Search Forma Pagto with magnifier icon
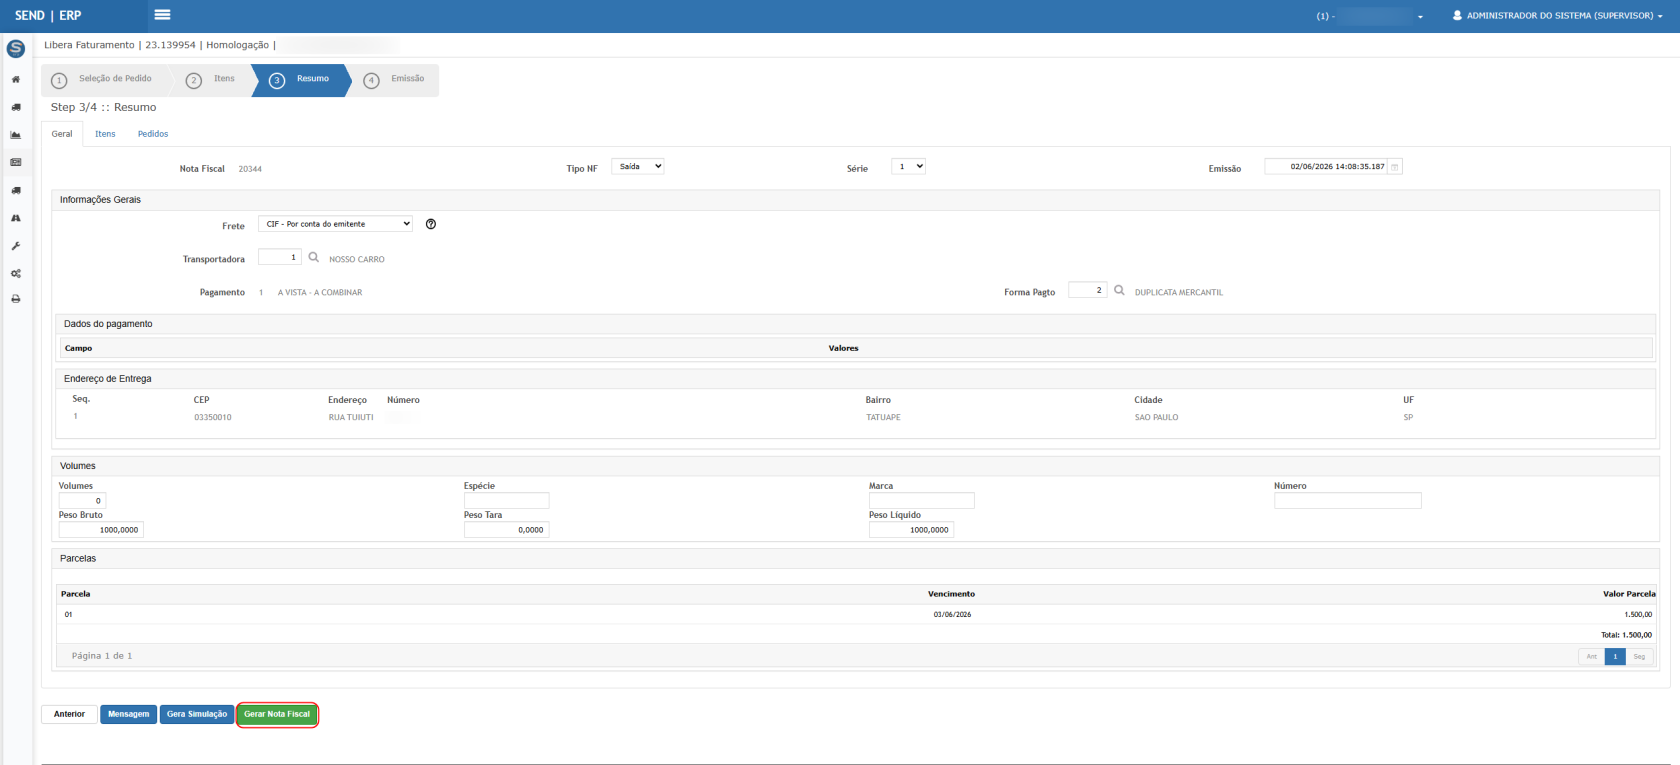1680x765 pixels. point(1119,290)
